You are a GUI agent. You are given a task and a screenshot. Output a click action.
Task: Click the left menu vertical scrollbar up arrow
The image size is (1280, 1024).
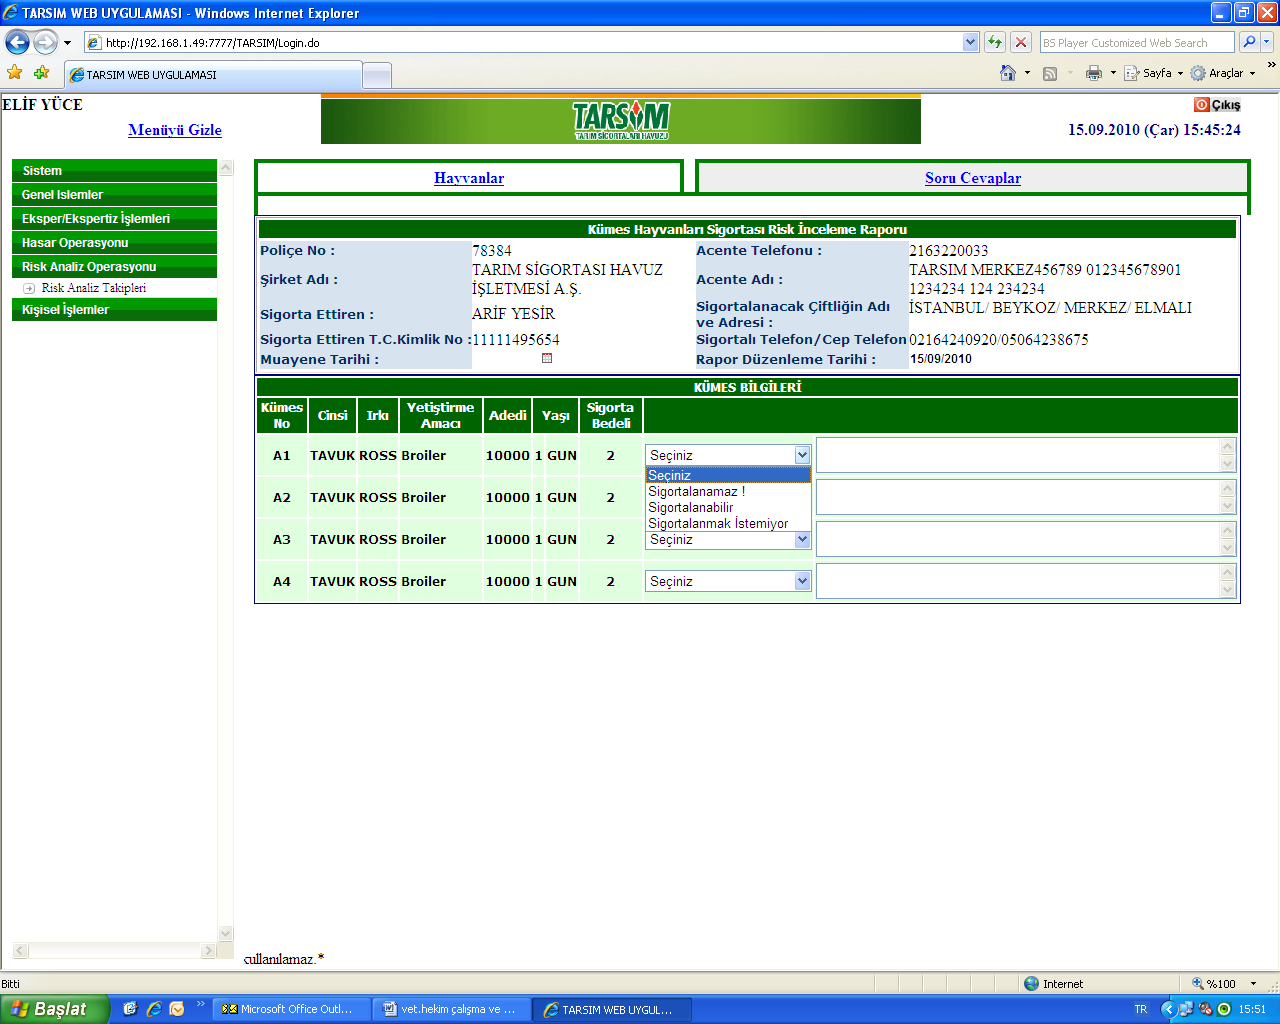(x=226, y=168)
